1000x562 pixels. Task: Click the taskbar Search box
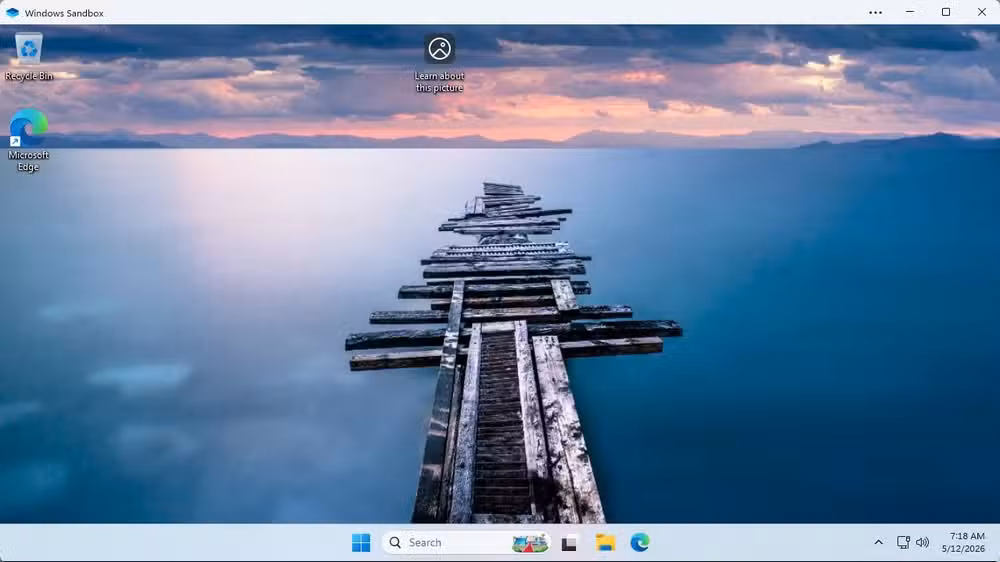466,542
